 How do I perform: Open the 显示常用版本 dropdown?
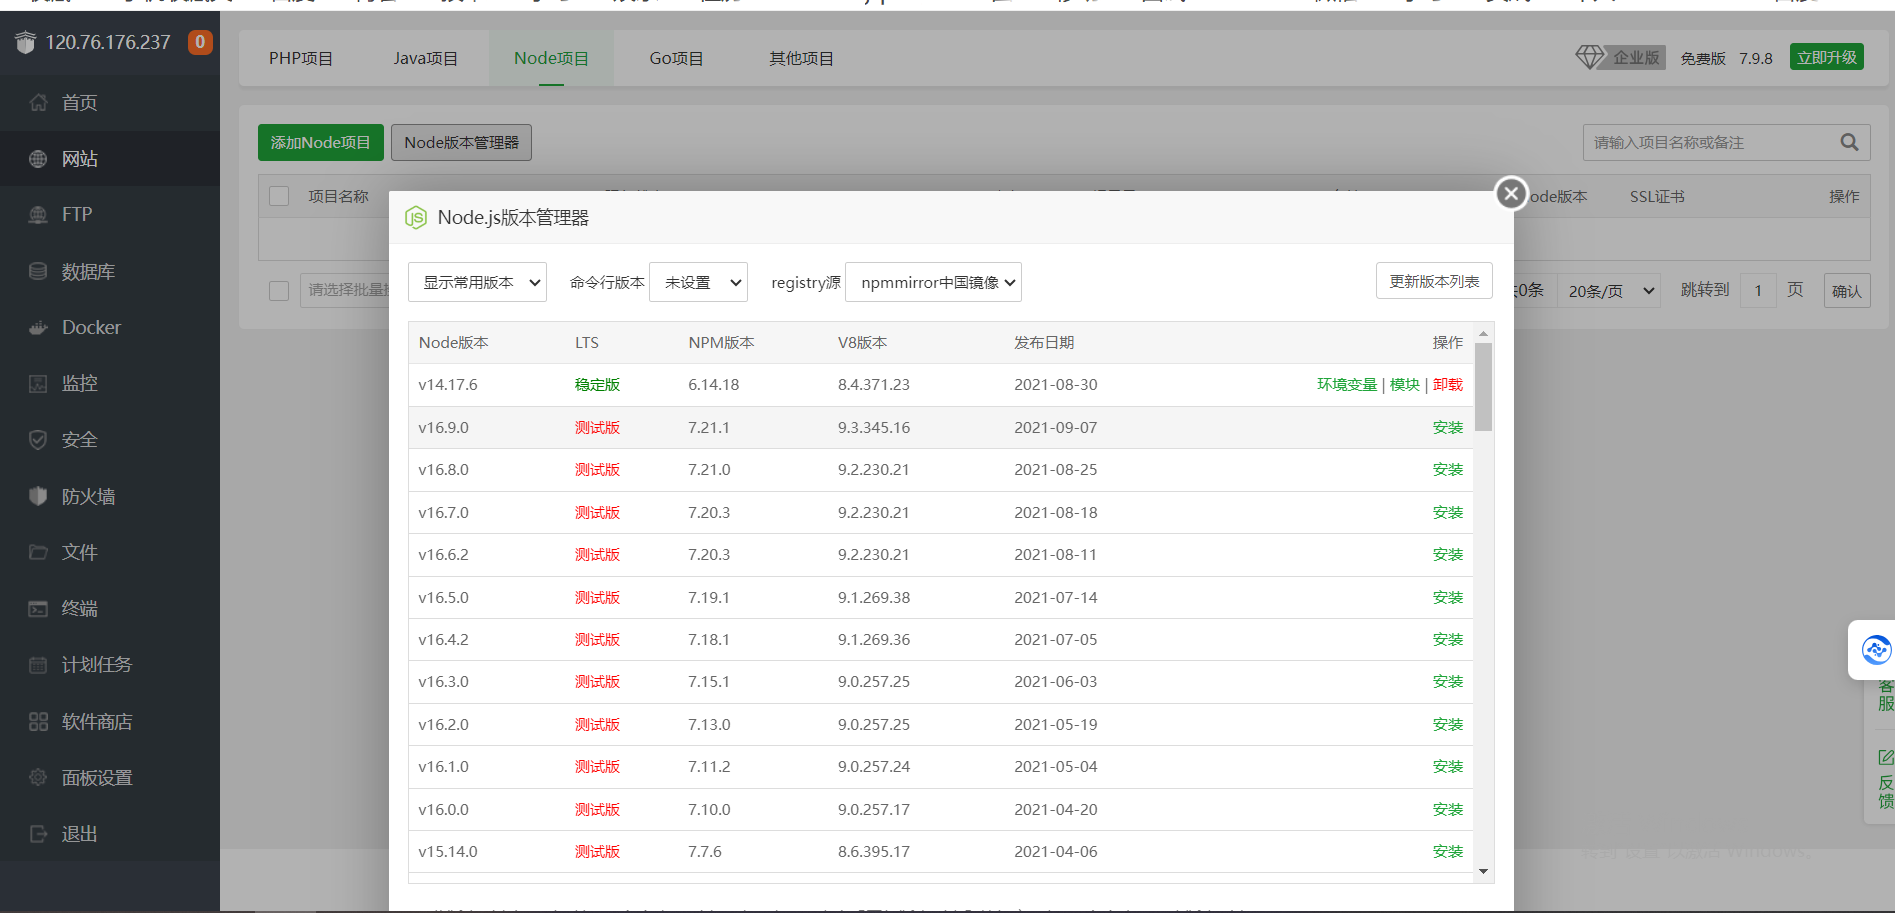pos(477,282)
